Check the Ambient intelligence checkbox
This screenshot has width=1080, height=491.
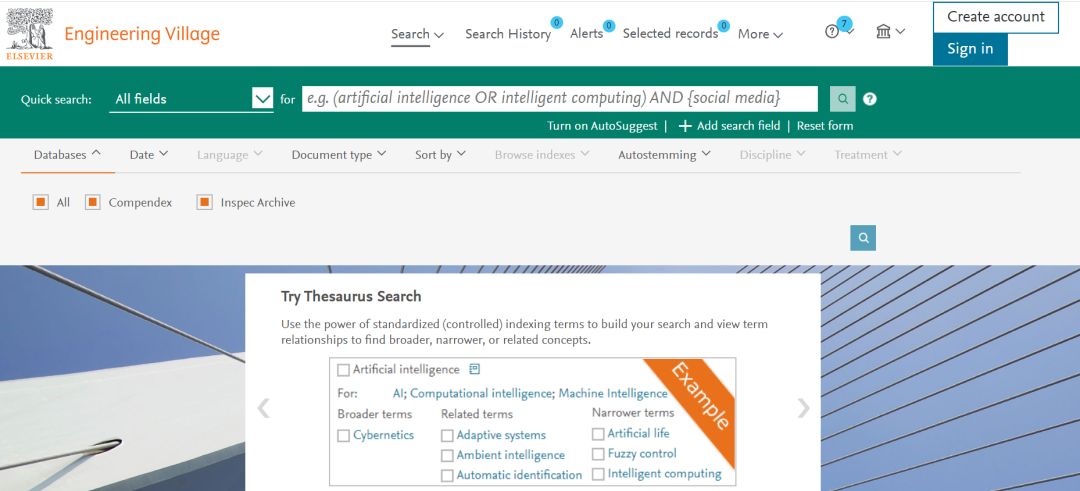447,456
